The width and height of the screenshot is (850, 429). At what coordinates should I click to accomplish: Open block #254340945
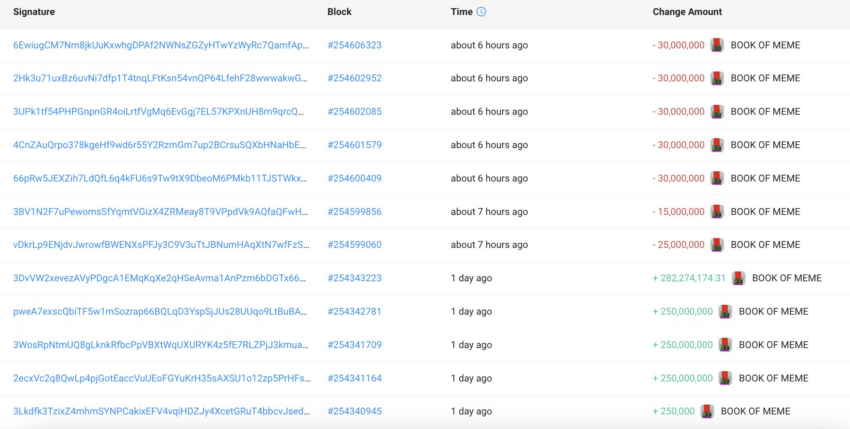click(355, 412)
